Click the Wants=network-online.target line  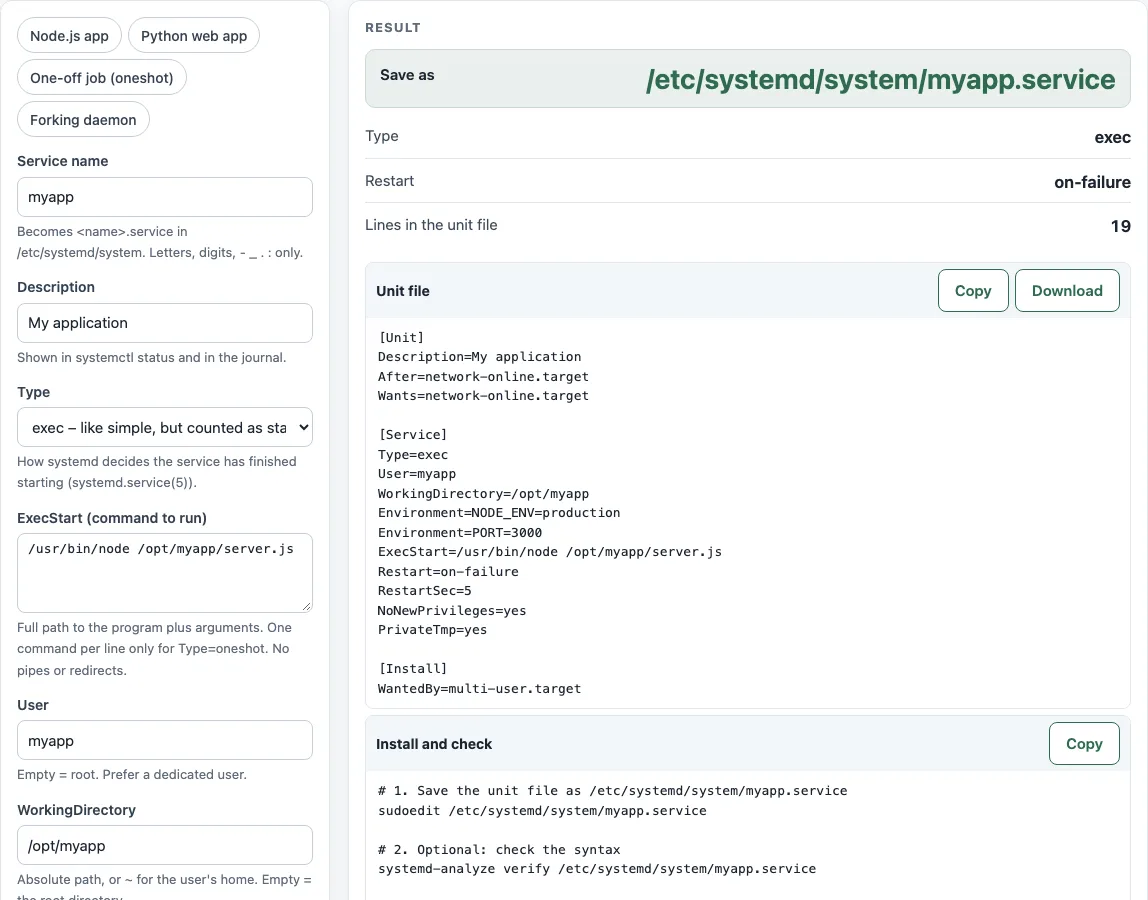[x=483, y=395]
